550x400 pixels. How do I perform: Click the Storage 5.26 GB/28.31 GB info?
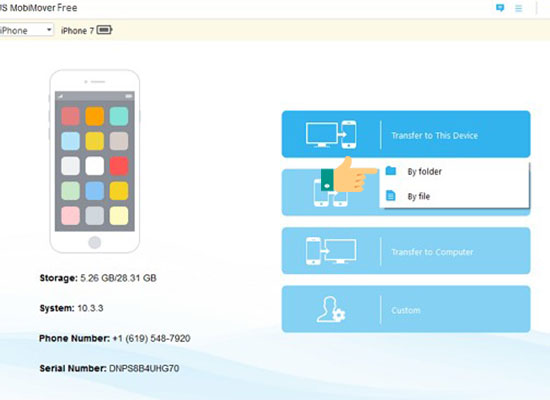pyautogui.click(x=98, y=278)
